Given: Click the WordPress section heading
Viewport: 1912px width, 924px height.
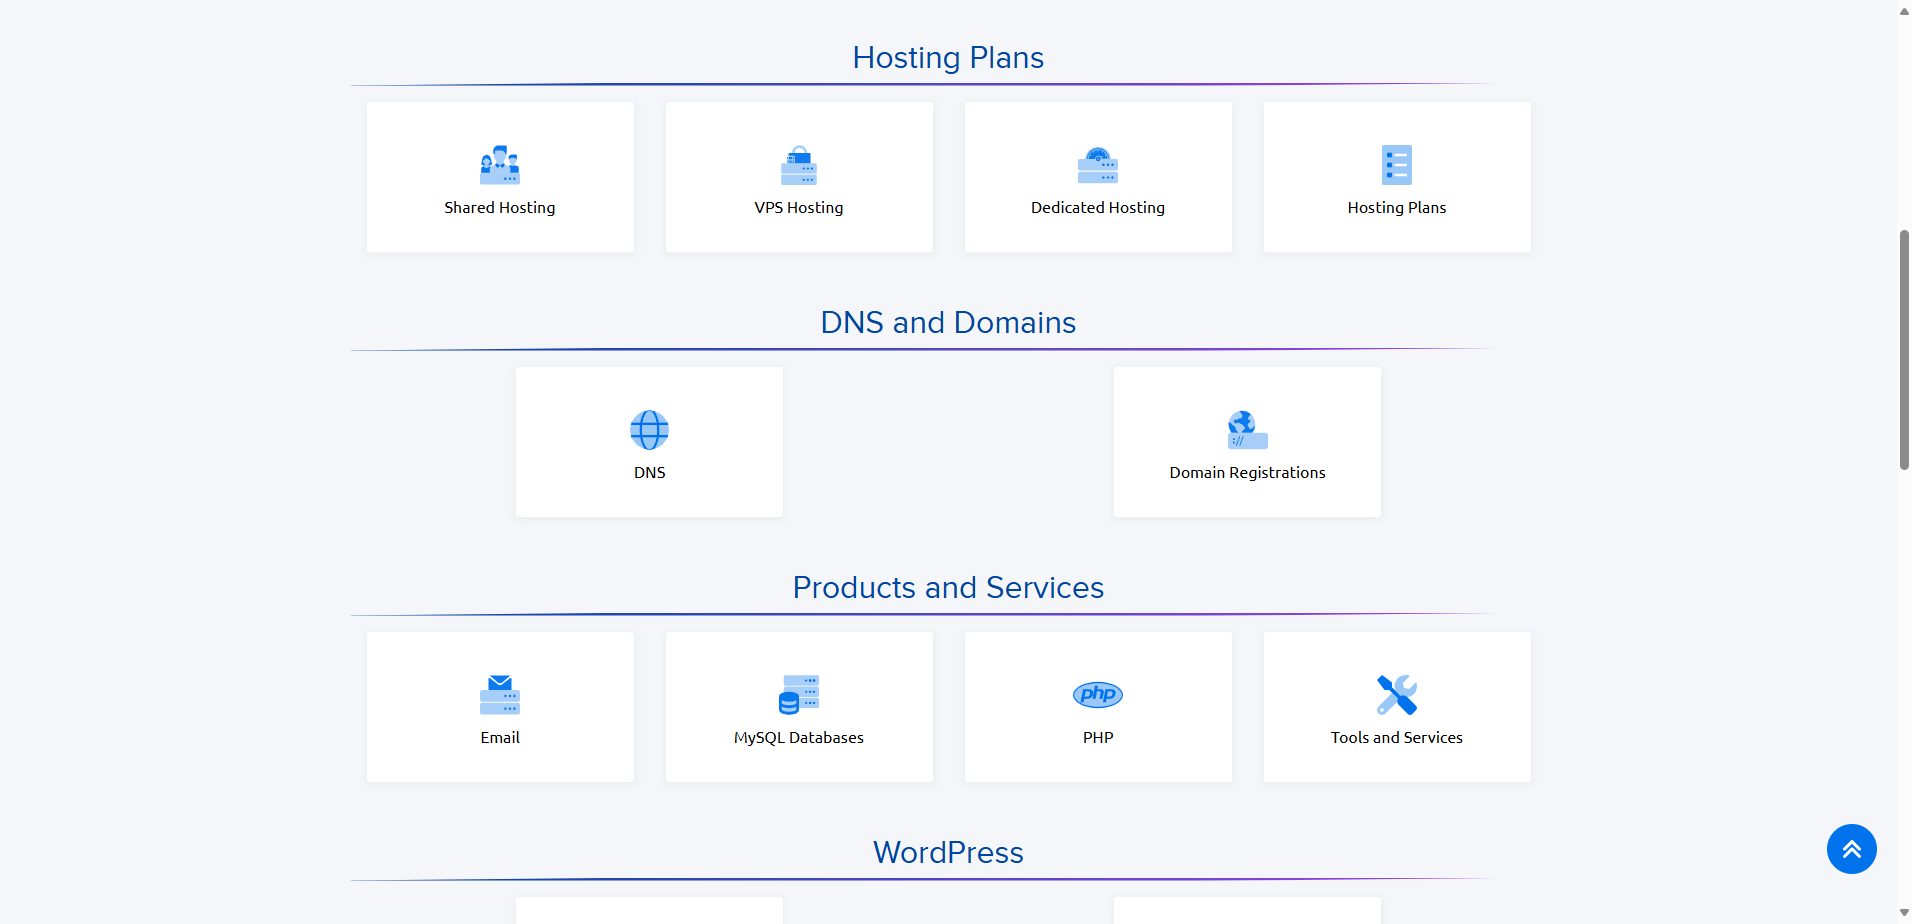Looking at the screenshot, I should (948, 853).
